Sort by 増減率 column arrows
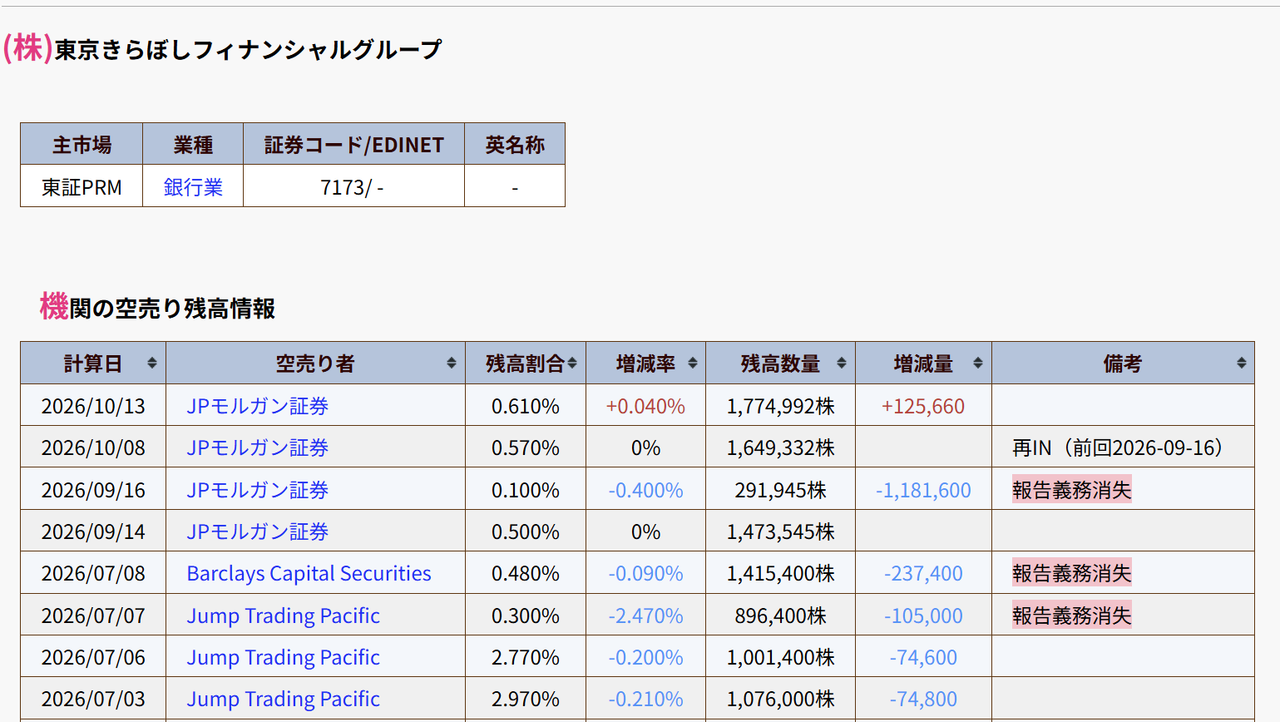 [x=692, y=363]
